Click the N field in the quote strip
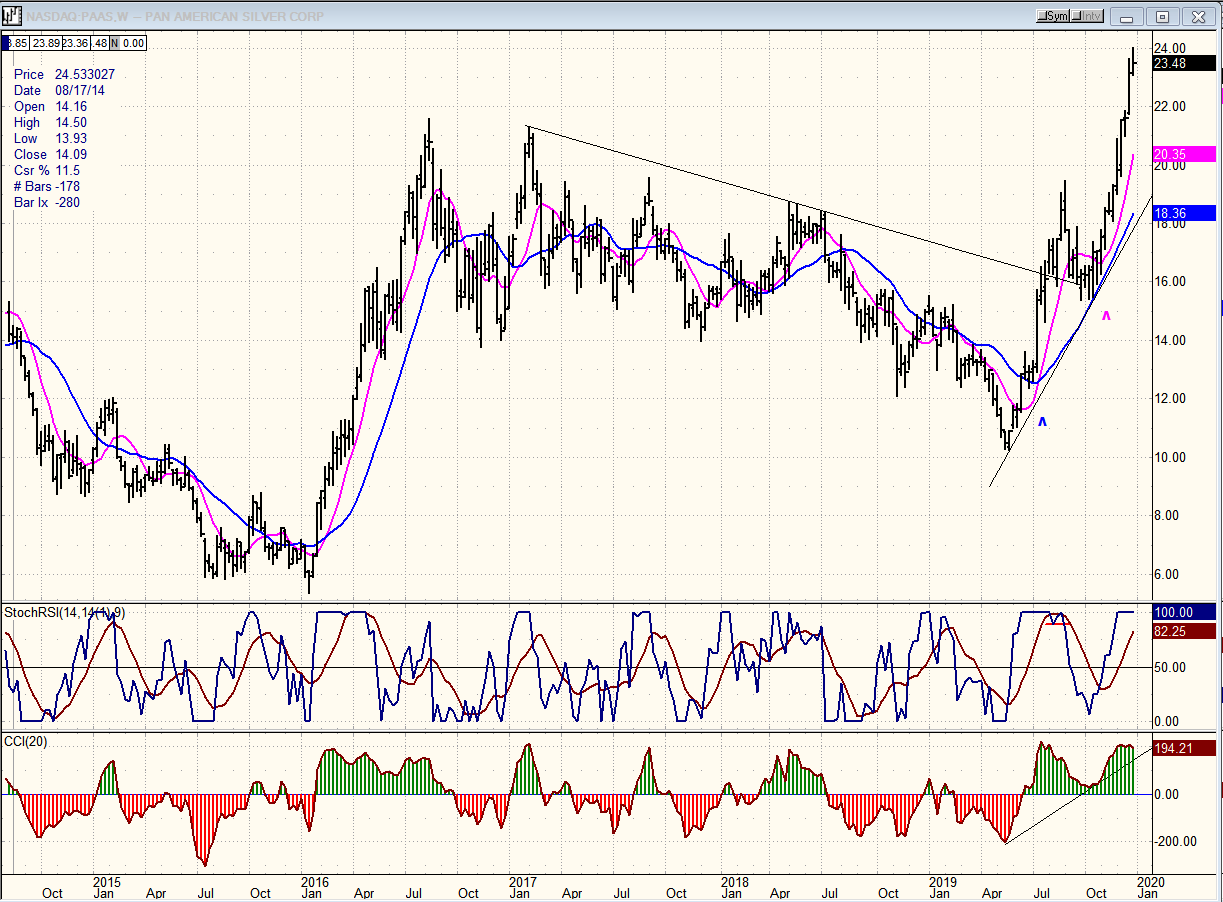The height and width of the screenshot is (902, 1223). 114,43
